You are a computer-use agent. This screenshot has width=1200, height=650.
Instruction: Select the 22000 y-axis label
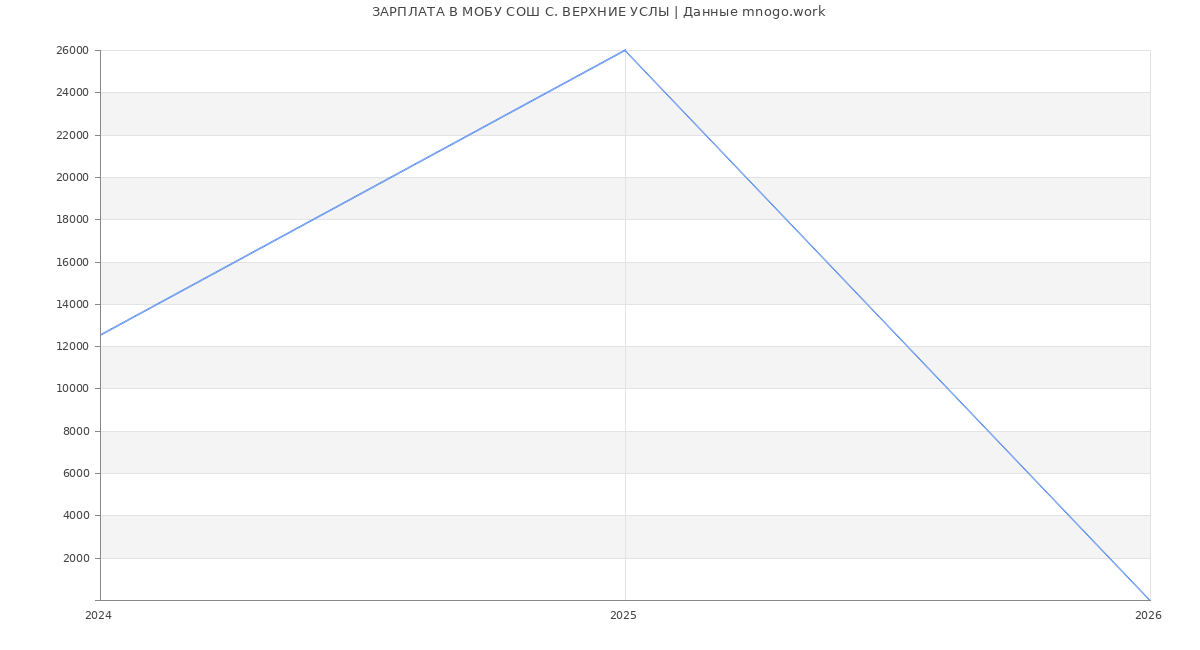pos(72,135)
